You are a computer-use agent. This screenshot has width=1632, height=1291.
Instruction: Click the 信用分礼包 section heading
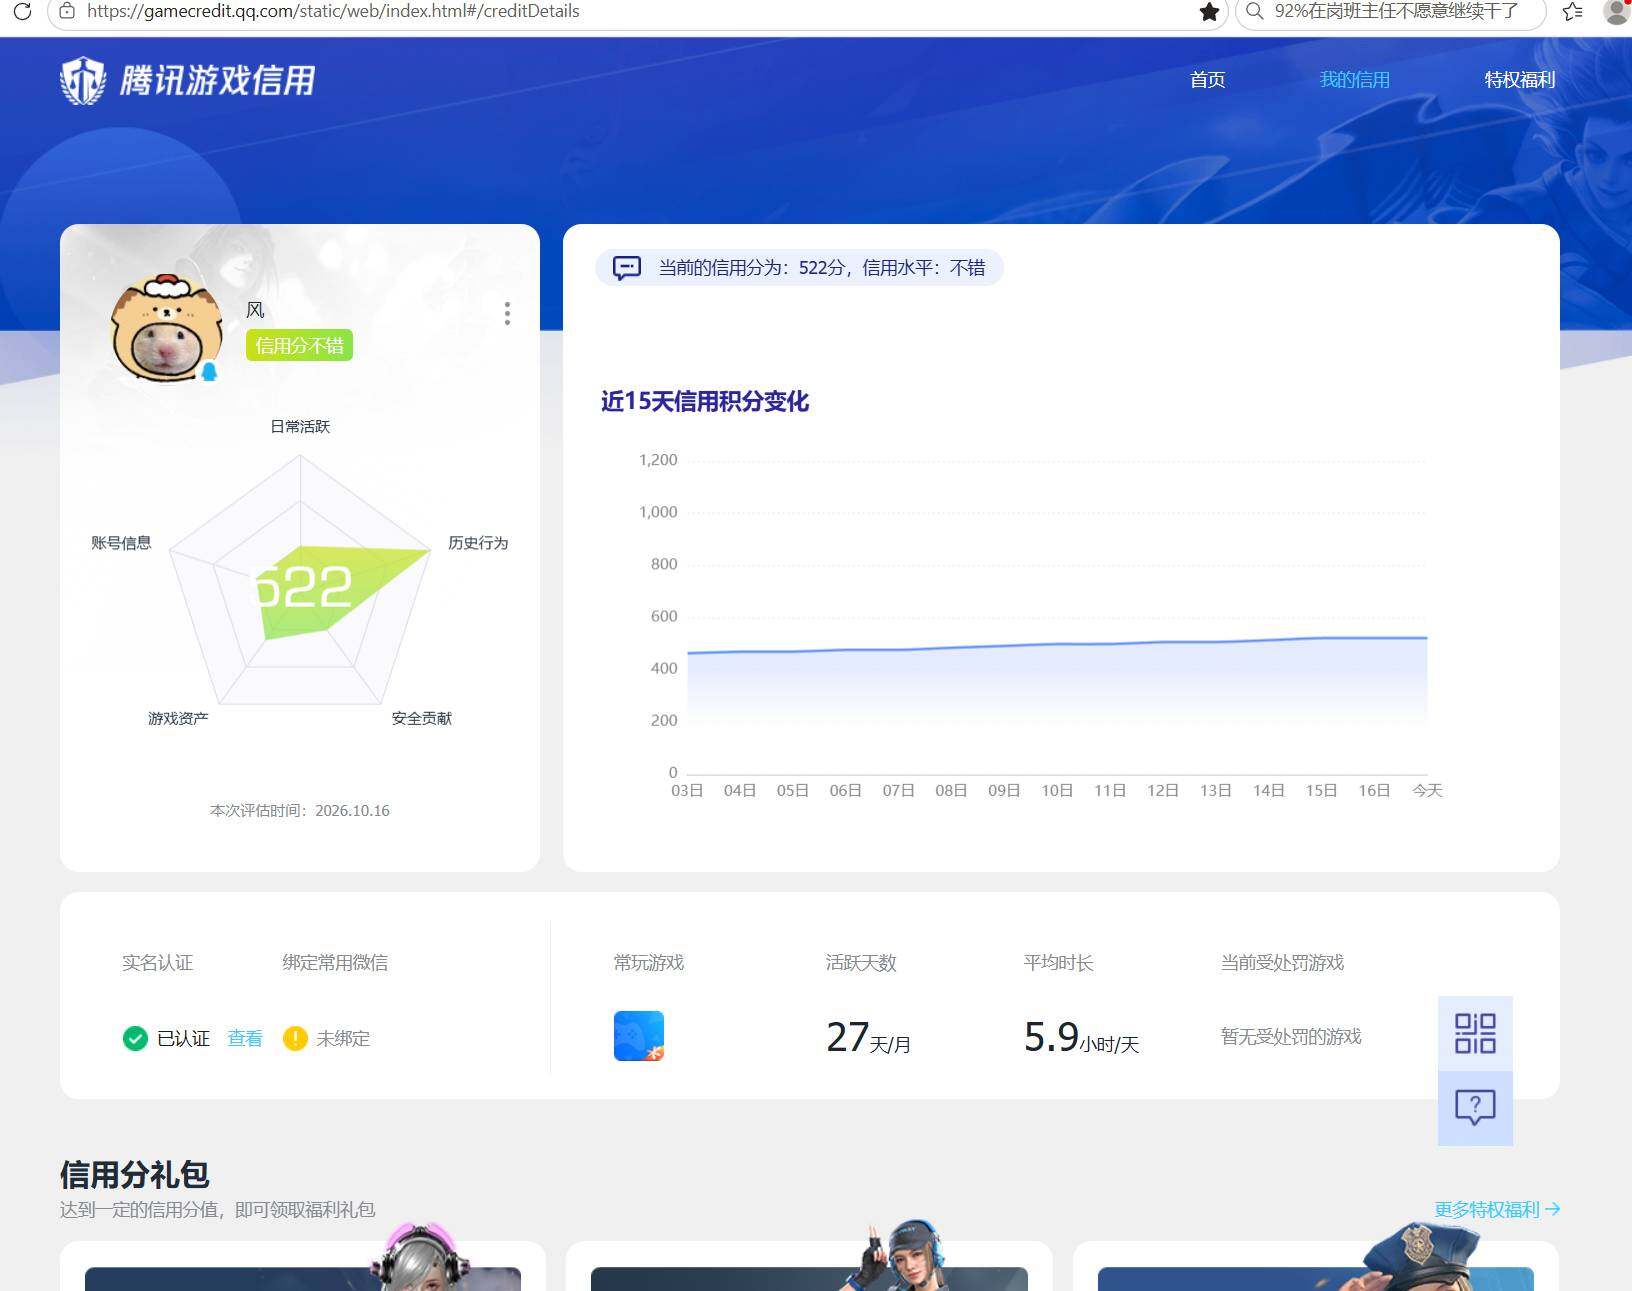tap(135, 1174)
